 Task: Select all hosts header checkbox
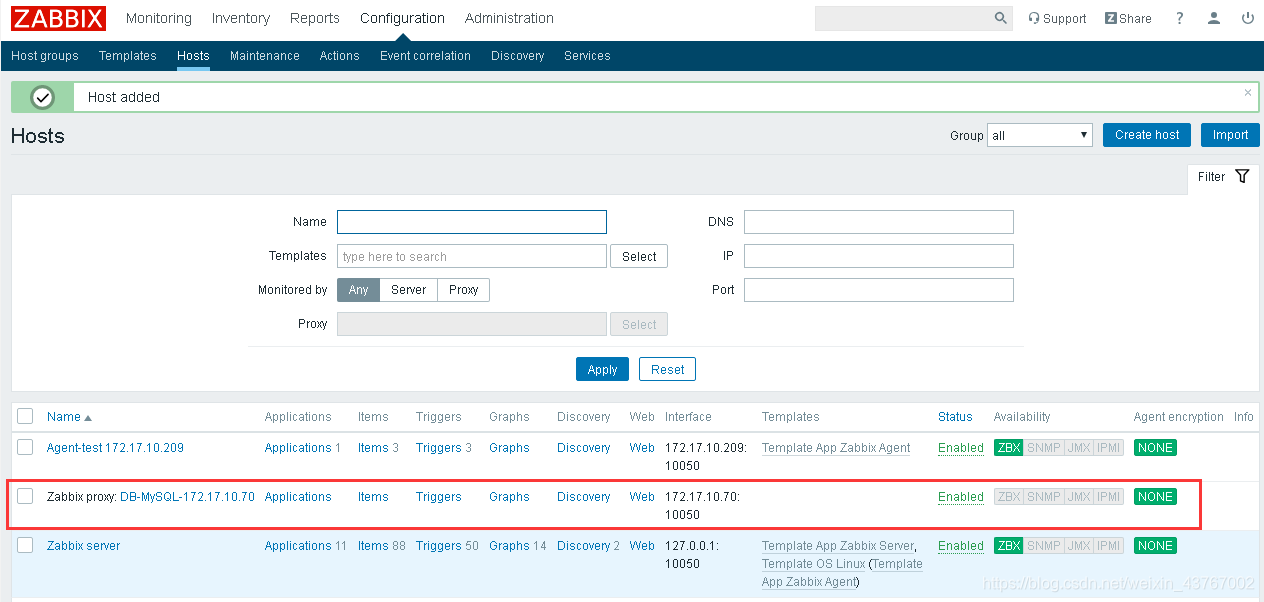click(x=25, y=417)
